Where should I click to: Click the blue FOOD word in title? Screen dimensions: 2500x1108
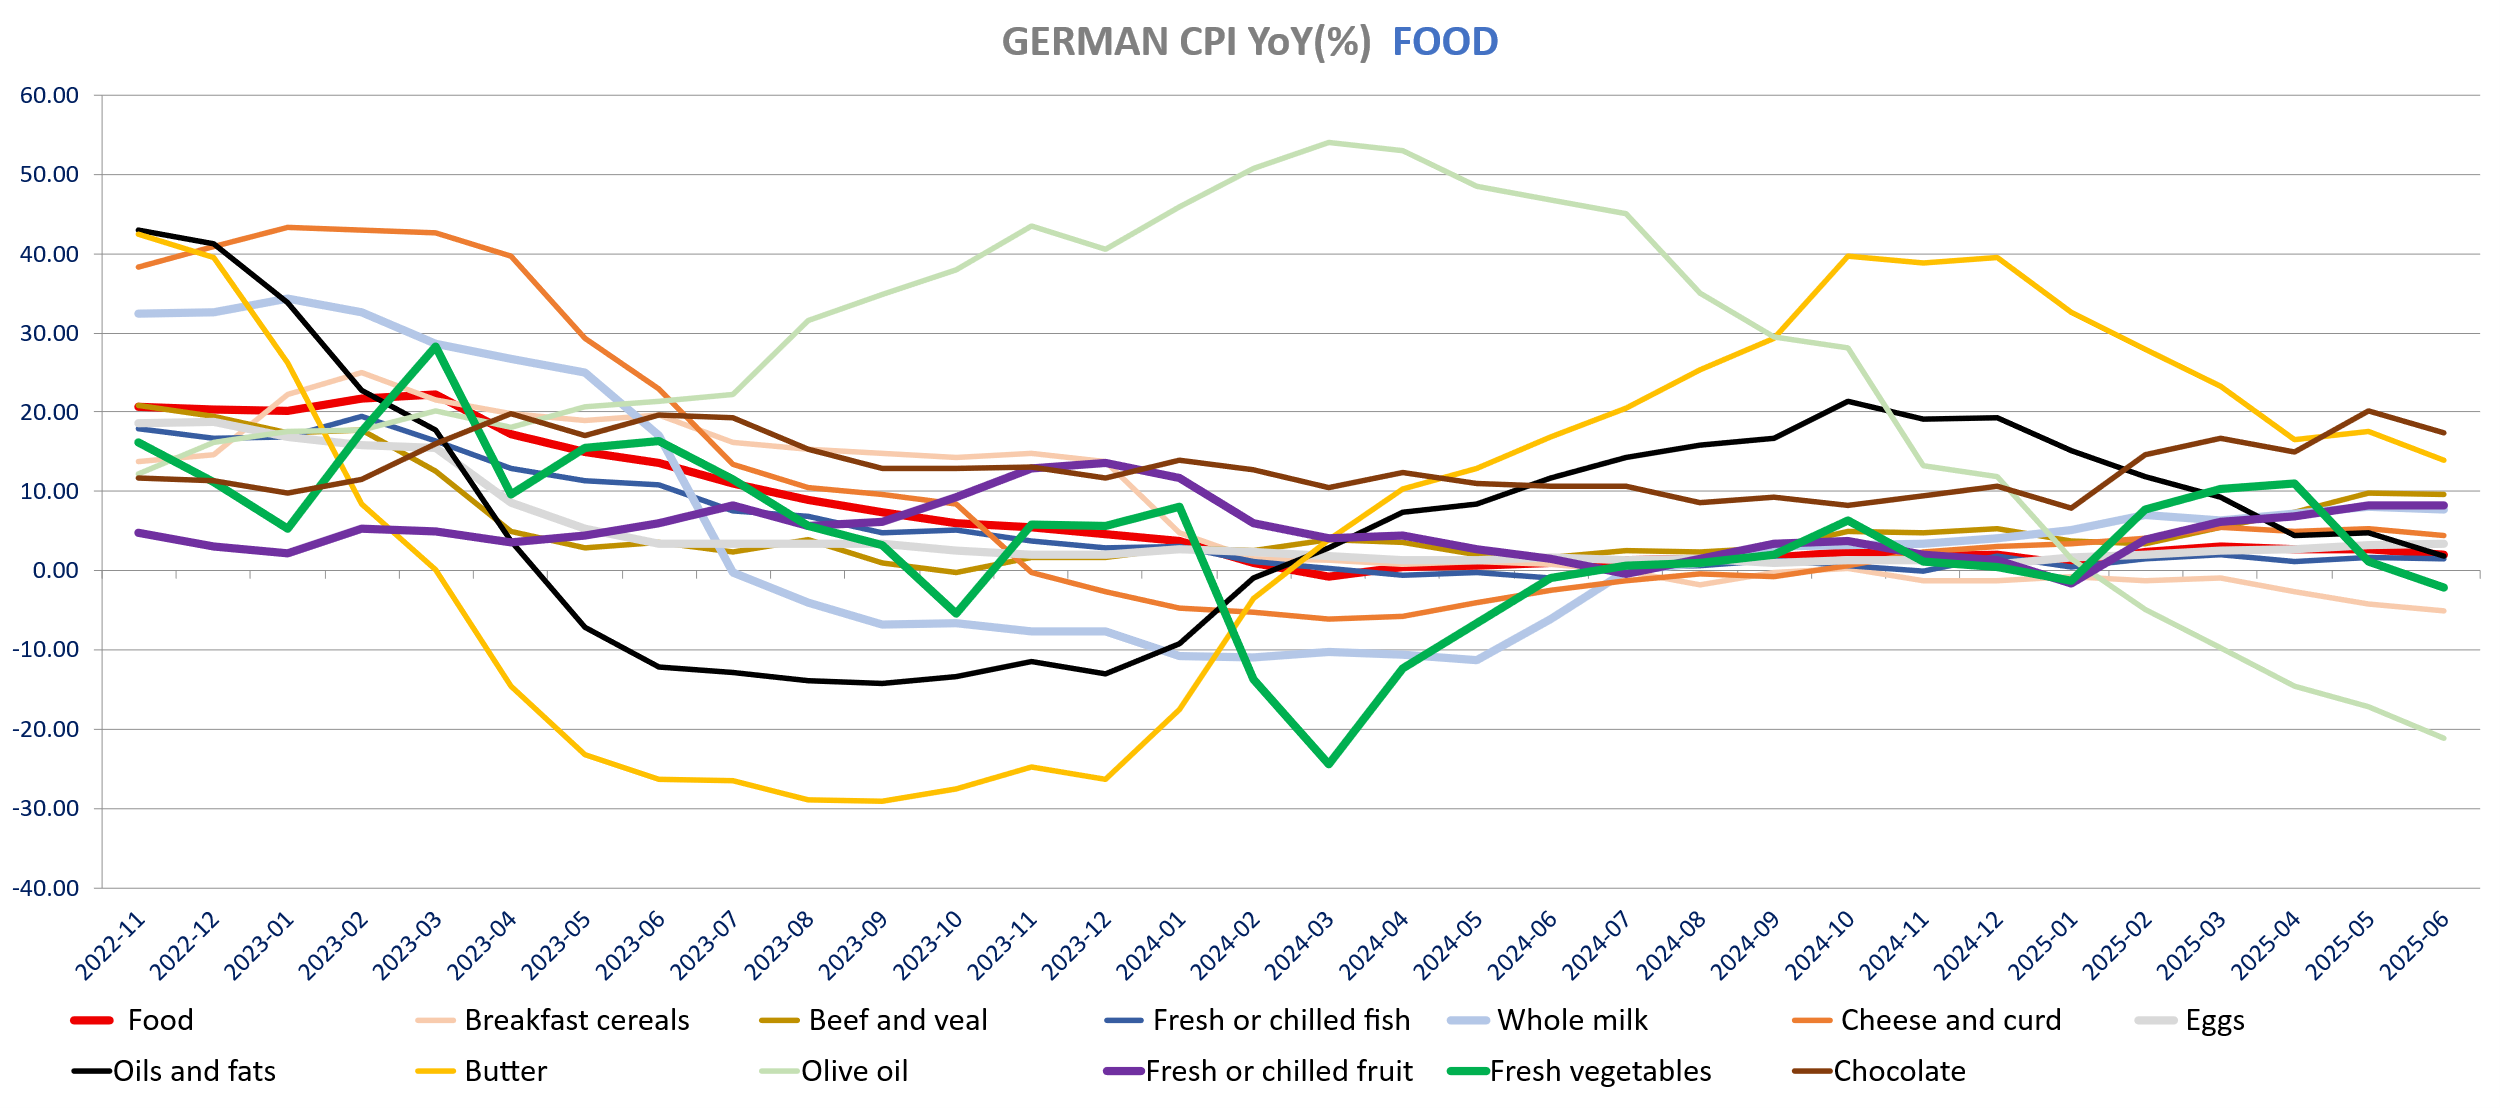(1445, 42)
